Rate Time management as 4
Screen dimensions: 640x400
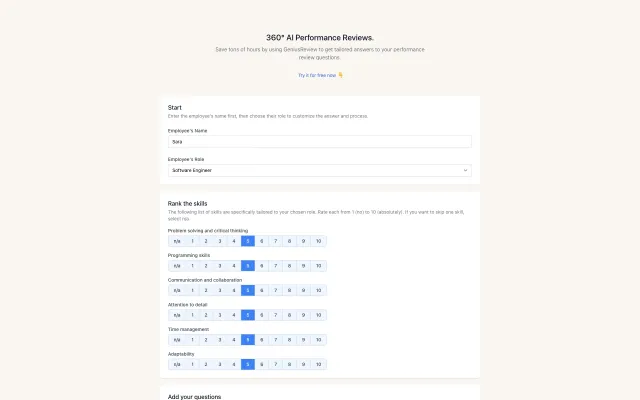[234, 340]
